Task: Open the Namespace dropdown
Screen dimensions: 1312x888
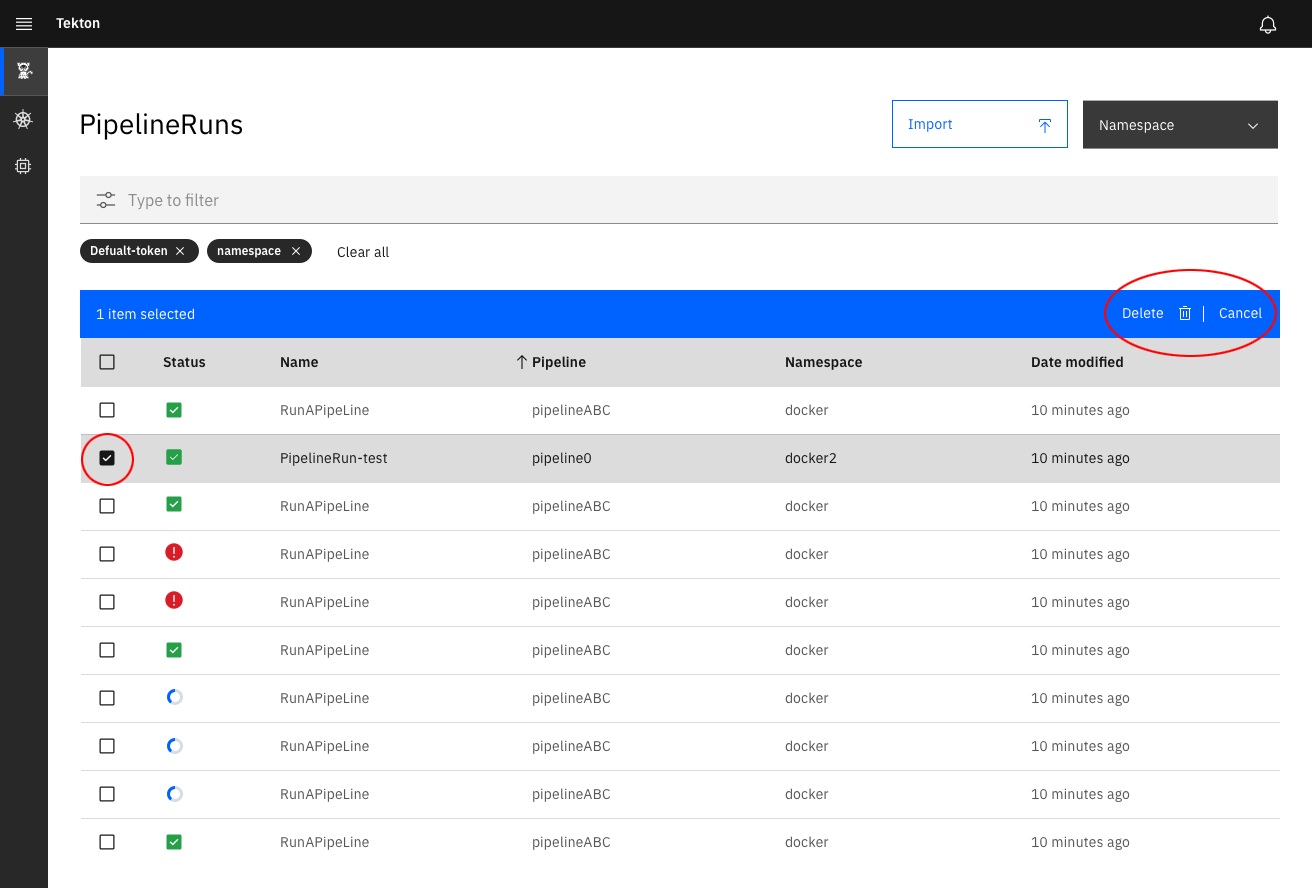Action: pos(1180,124)
